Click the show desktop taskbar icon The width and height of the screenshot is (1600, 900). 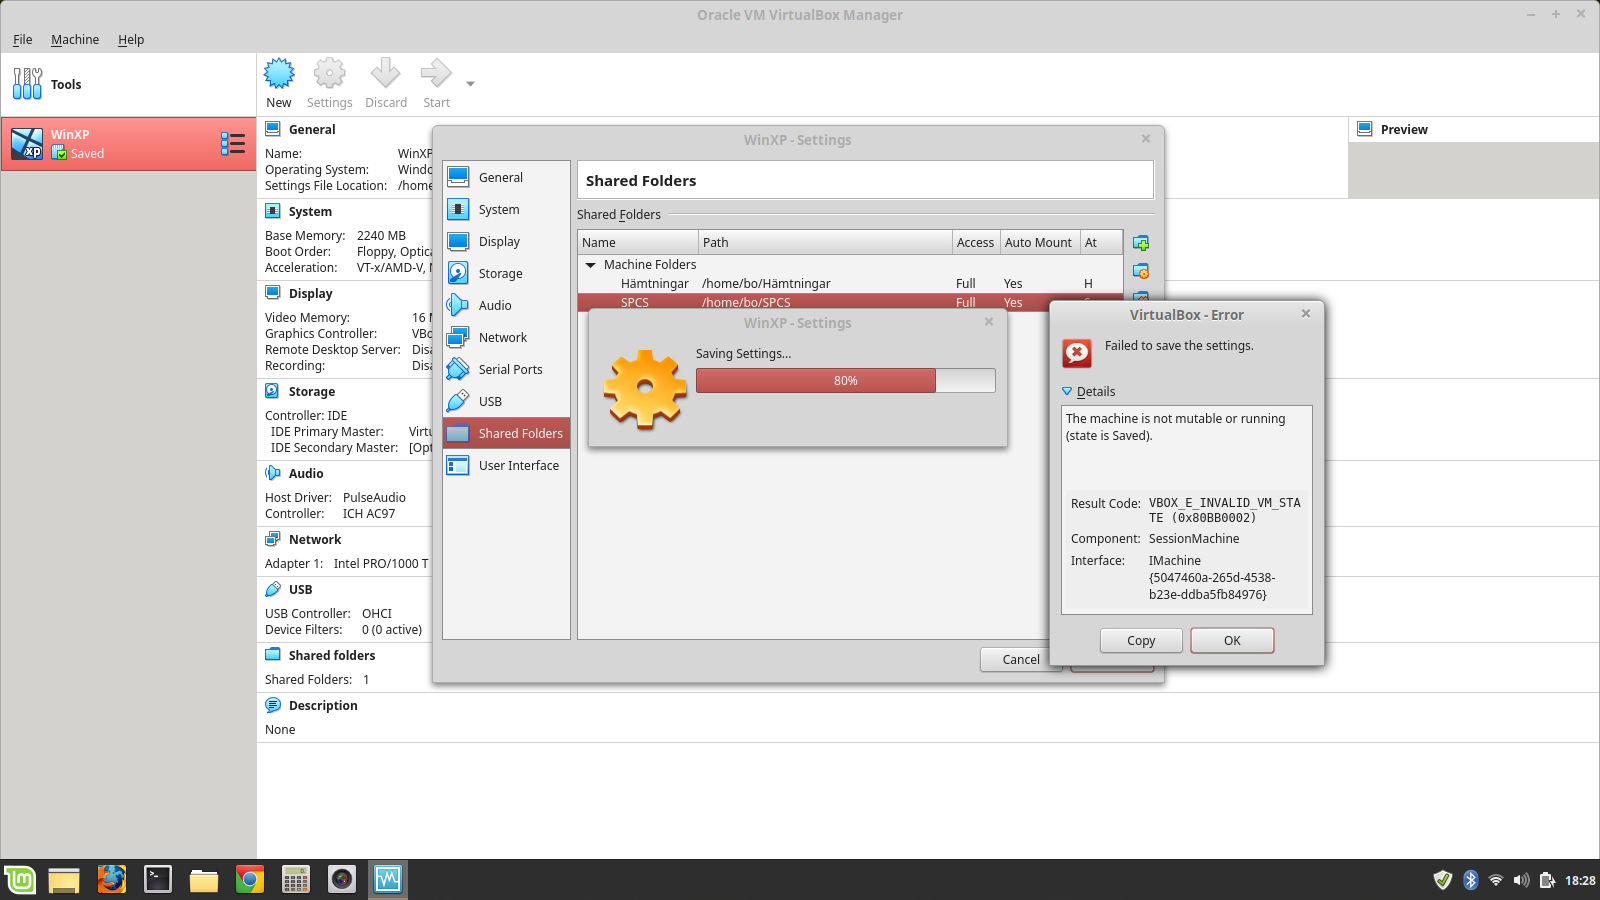pos(64,879)
